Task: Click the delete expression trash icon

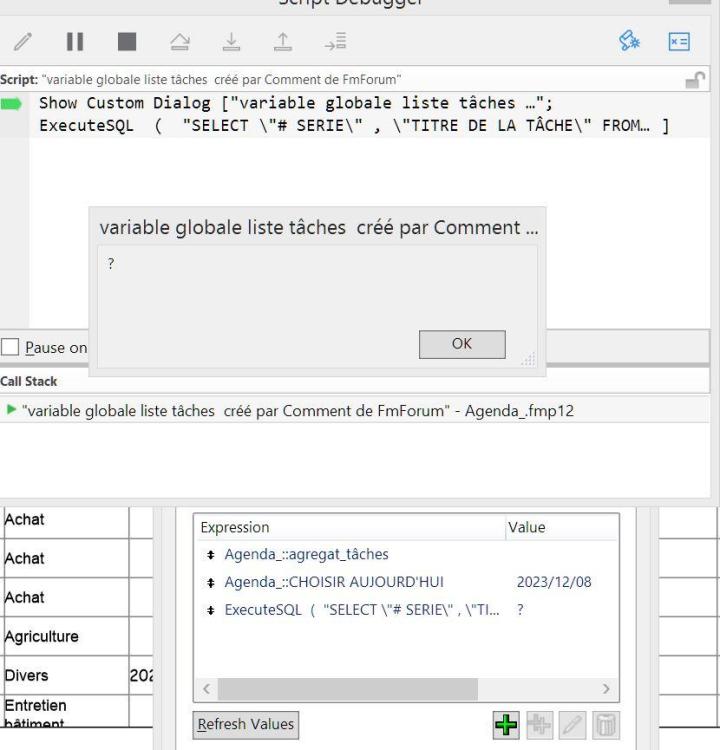Action: pyautogui.click(x=604, y=724)
